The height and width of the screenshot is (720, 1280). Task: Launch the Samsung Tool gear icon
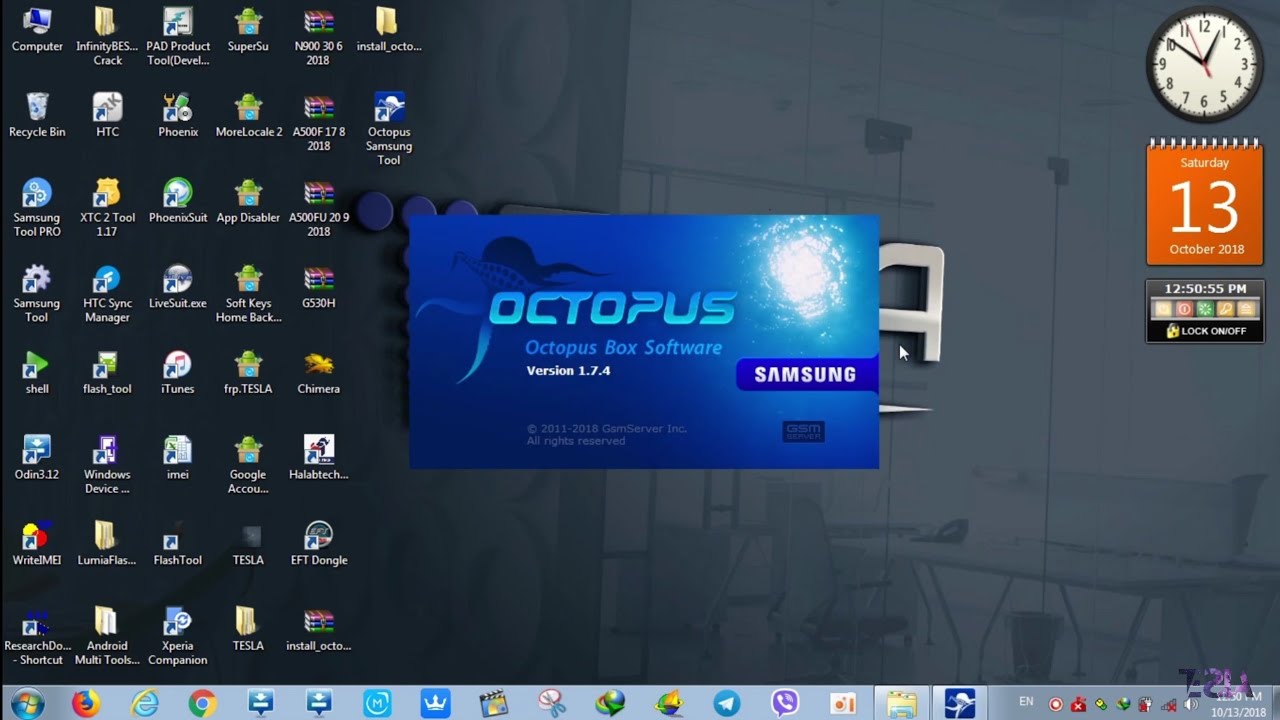tap(37, 293)
